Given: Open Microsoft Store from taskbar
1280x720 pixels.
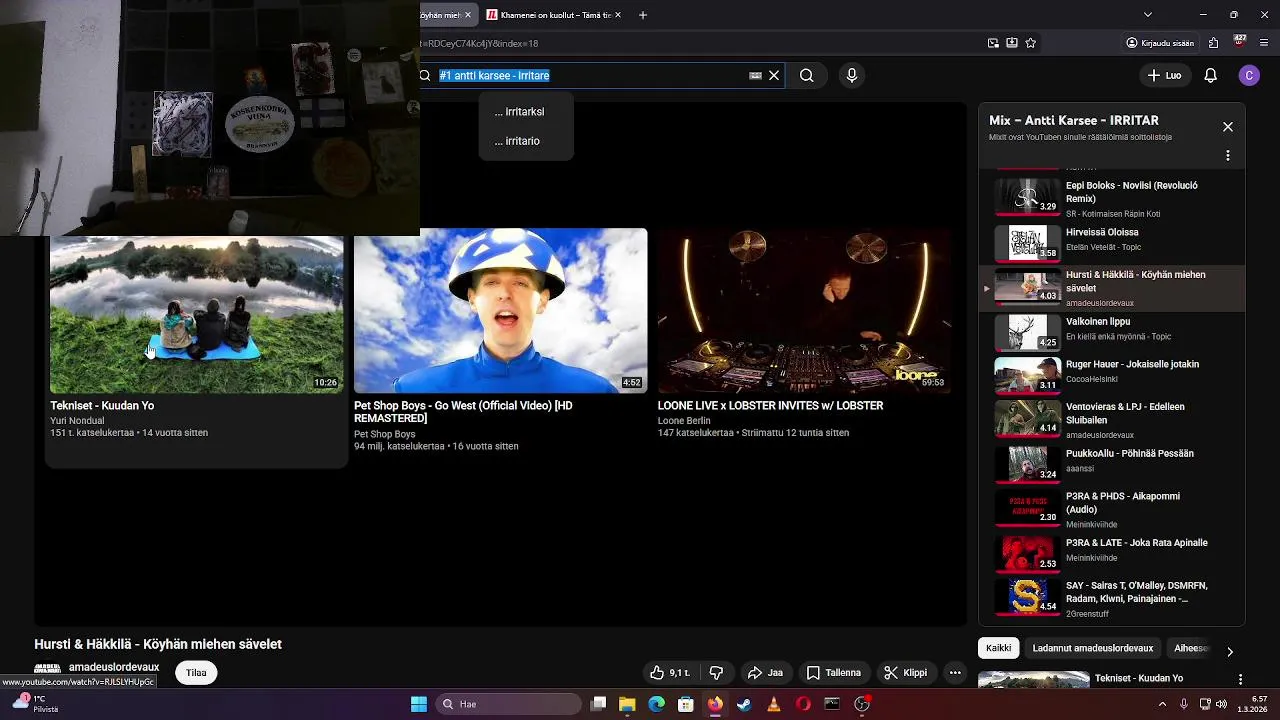Looking at the screenshot, I should pos(686,704).
